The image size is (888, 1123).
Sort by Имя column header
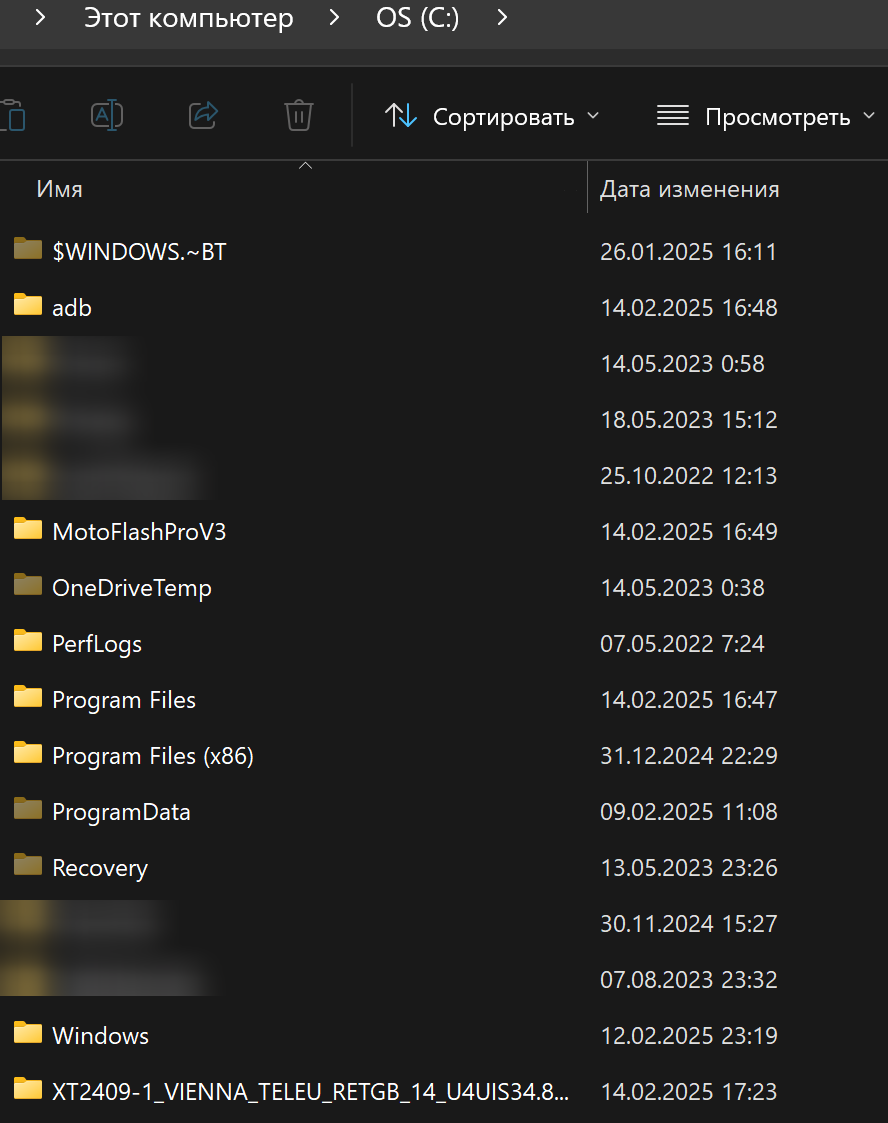(x=59, y=189)
